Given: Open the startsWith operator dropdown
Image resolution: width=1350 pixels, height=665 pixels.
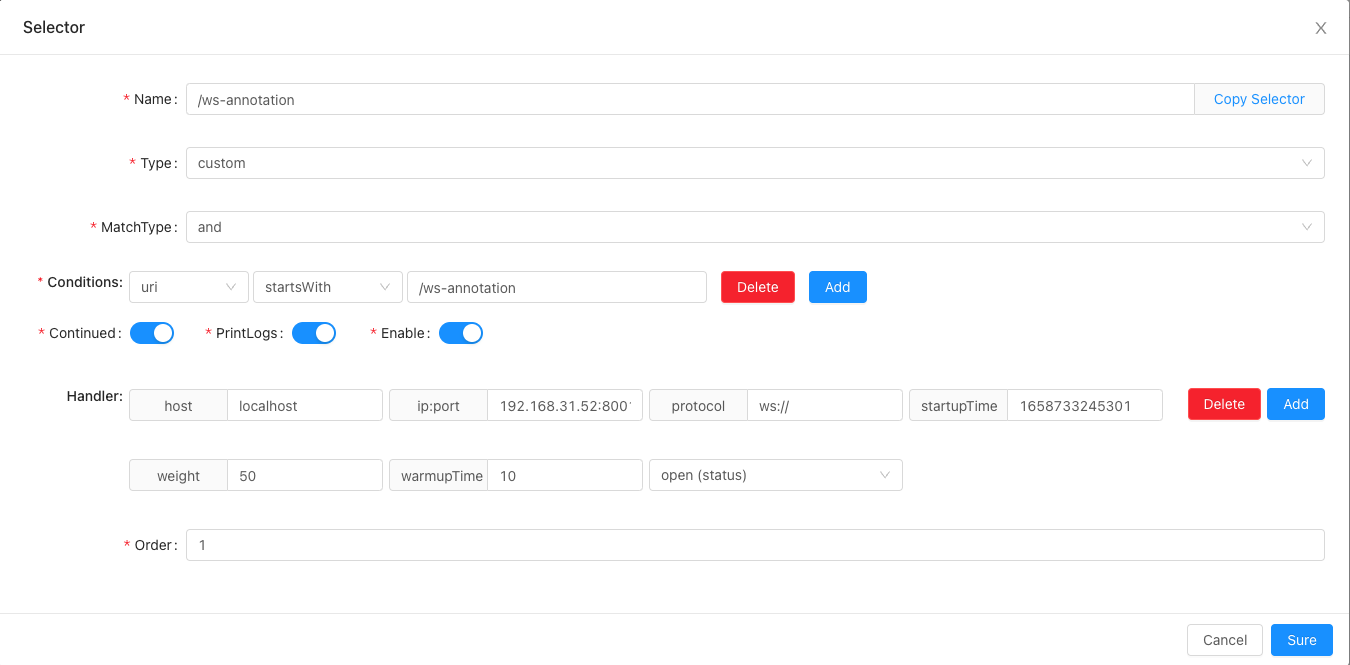Looking at the screenshot, I should click(x=327, y=287).
